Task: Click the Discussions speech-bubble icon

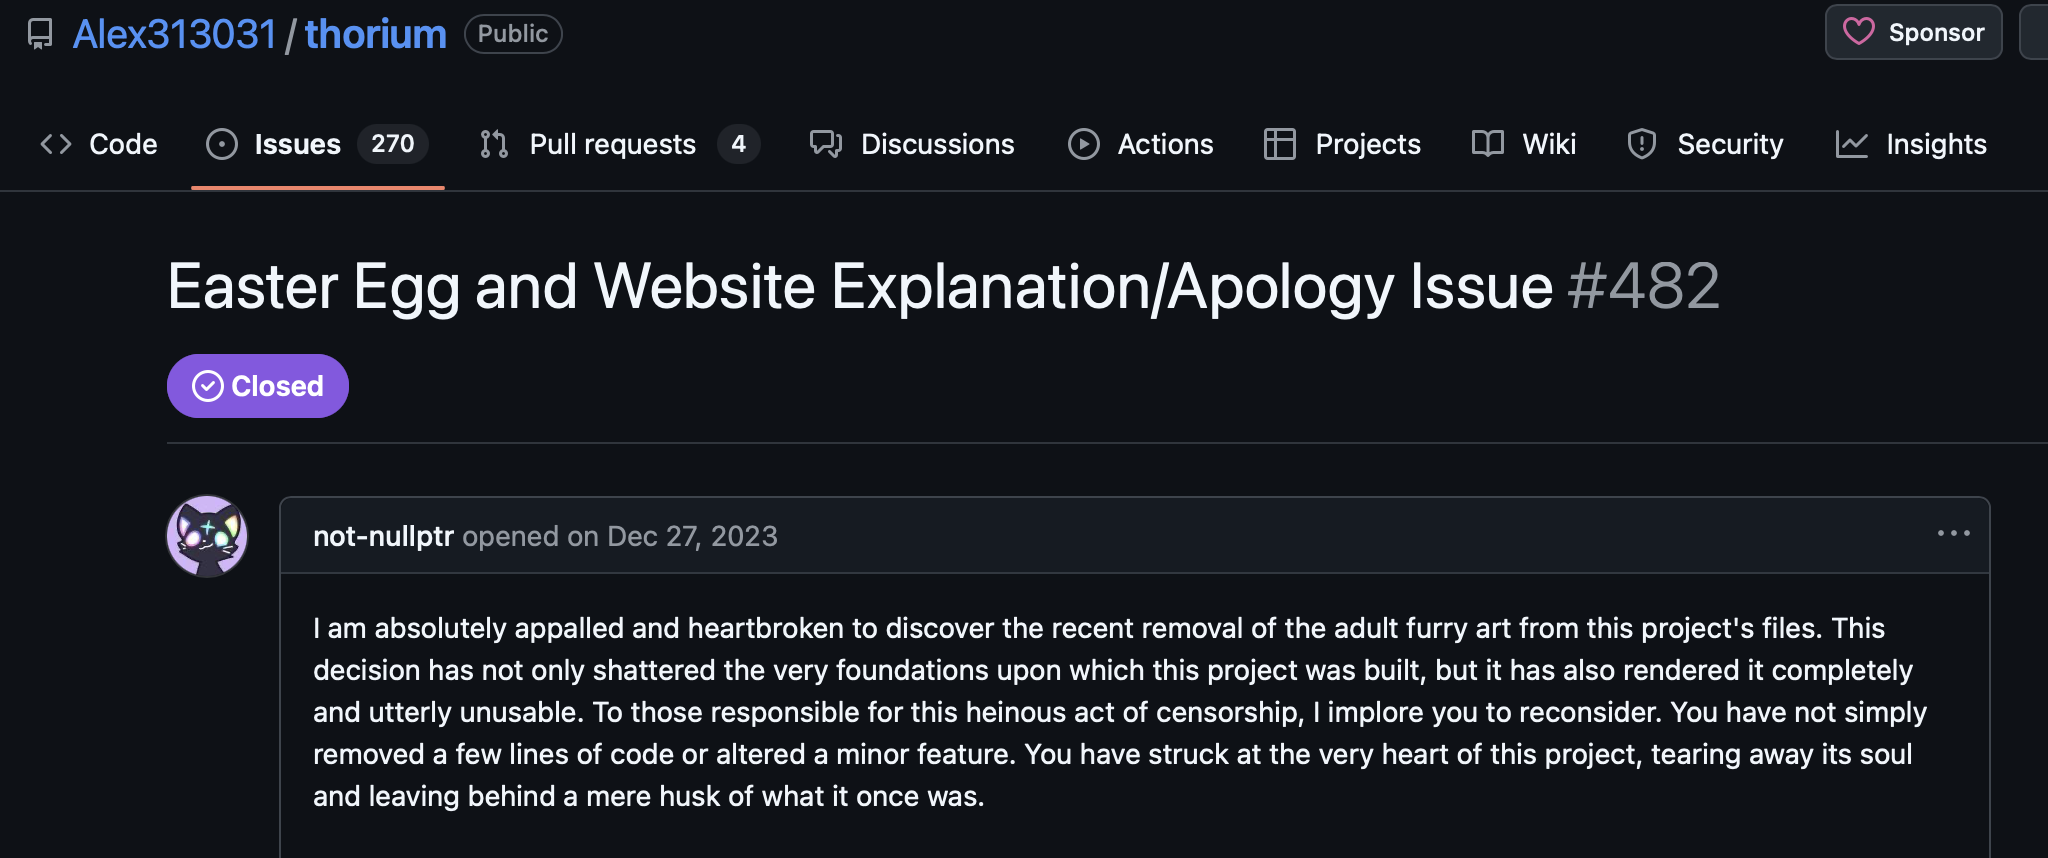Action: click(x=826, y=144)
